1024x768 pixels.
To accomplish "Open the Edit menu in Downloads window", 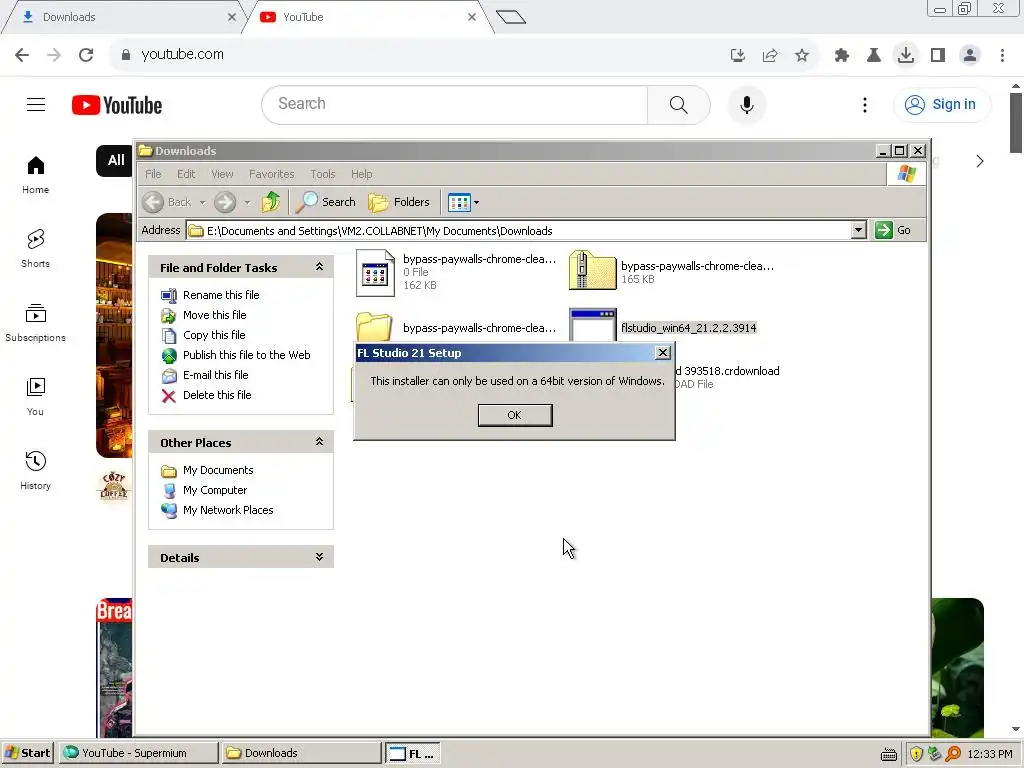I will 186,174.
